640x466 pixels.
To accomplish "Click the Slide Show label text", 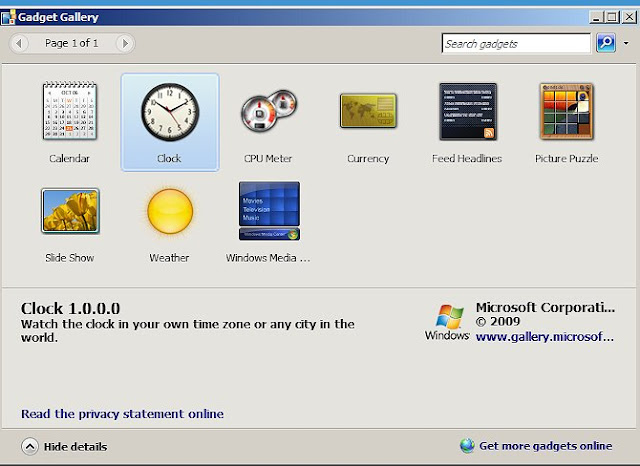I will pos(70,258).
